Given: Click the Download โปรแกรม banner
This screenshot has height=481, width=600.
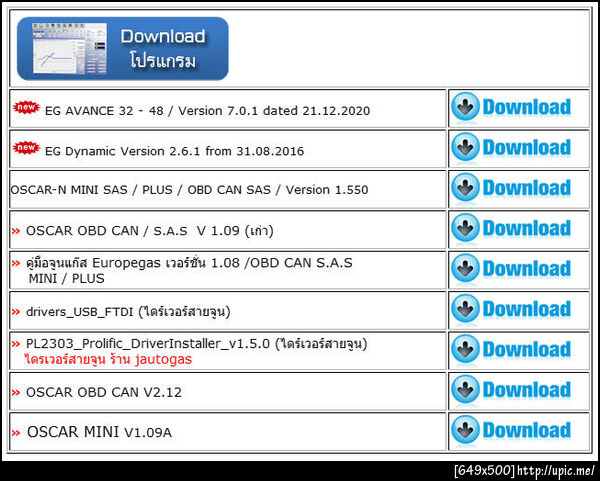Looking at the screenshot, I should tap(123, 49).
